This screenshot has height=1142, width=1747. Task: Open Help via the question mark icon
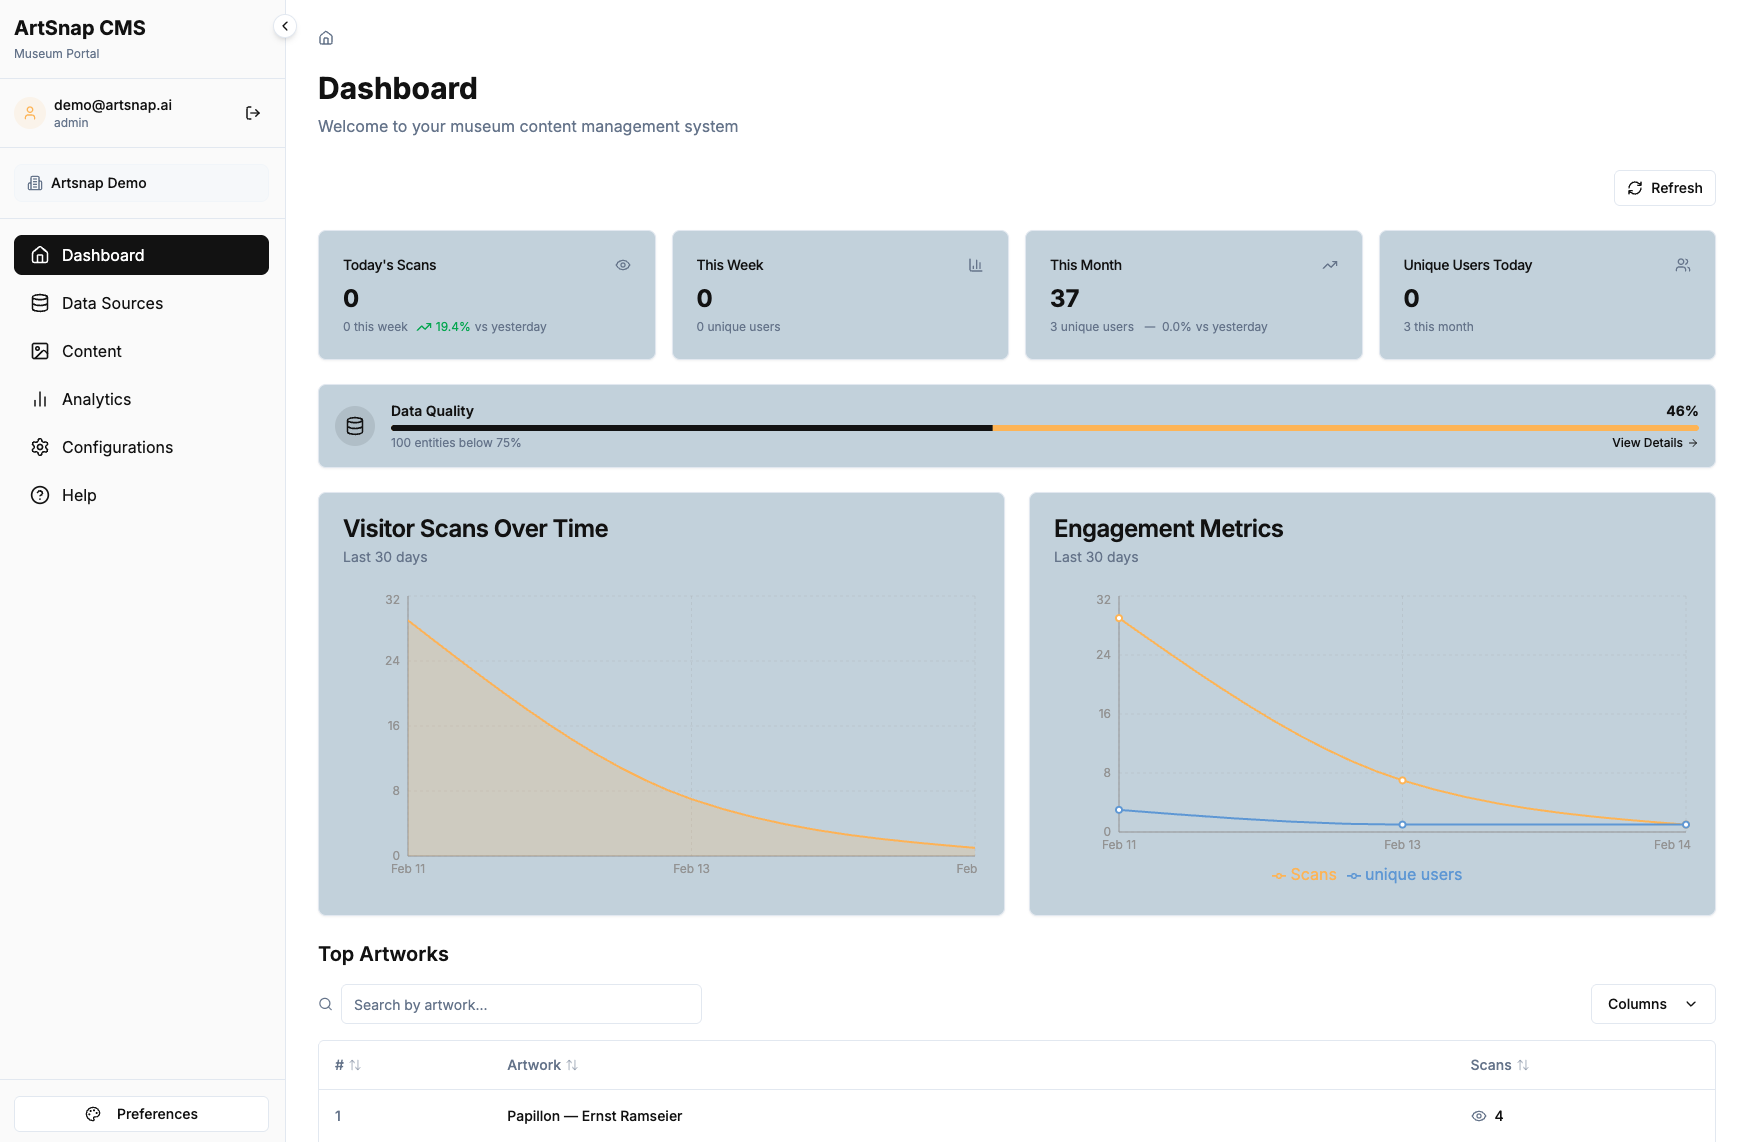39,495
